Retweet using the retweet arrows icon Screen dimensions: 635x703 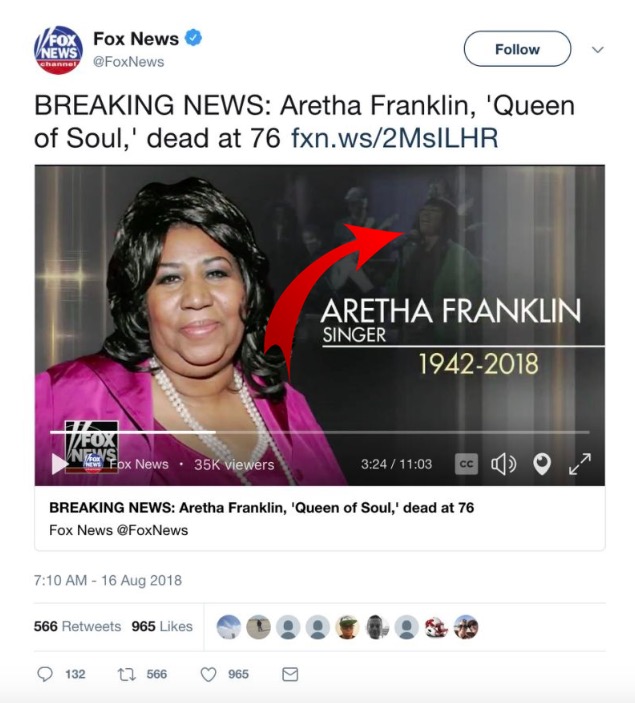pyautogui.click(x=126, y=674)
